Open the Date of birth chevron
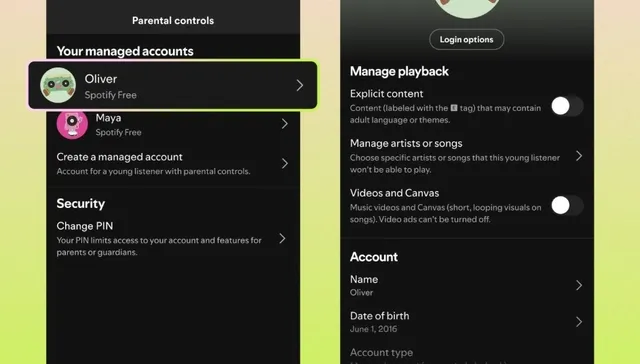Screen dimensions: 640x364 579,322
